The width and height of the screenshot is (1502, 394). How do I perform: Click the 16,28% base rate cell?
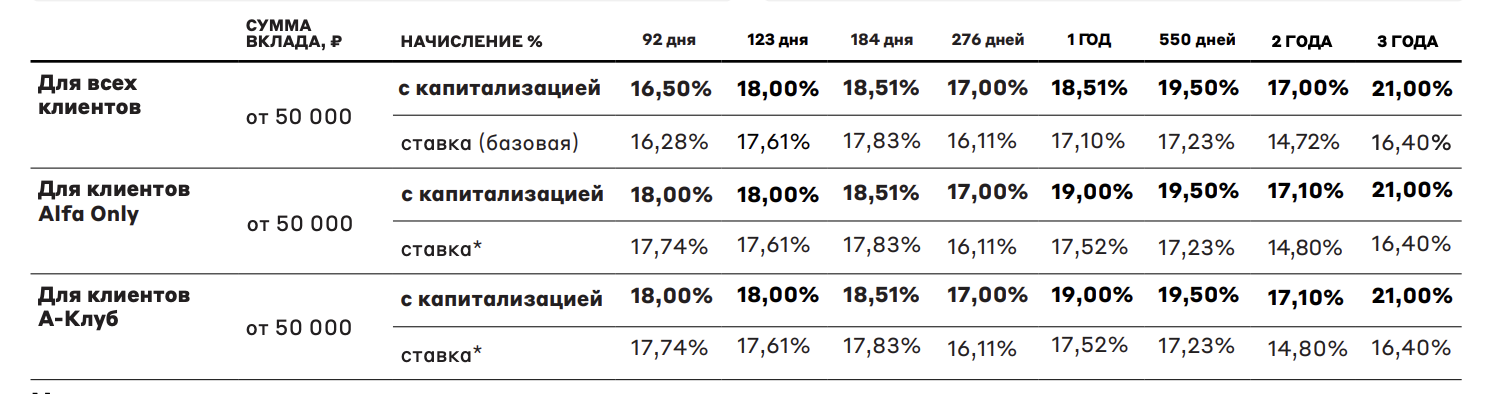click(x=669, y=142)
